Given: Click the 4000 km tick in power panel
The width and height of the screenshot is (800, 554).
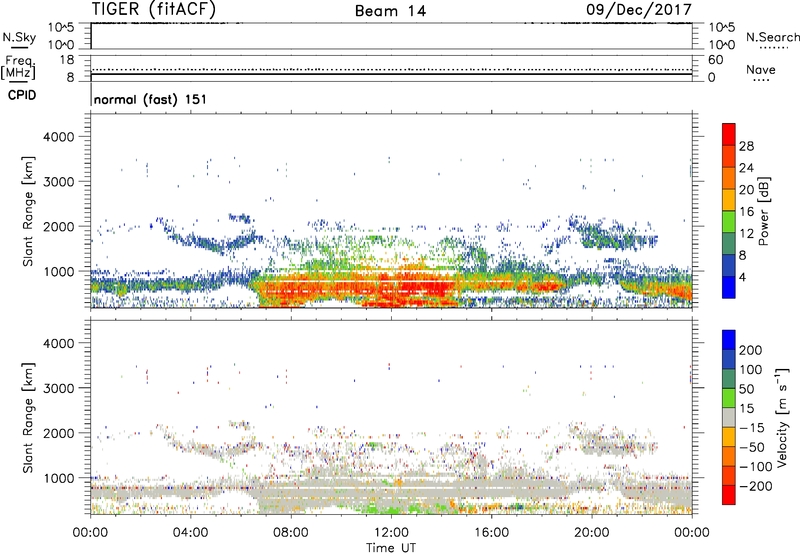Looking at the screenshot, I should [x=58, y=137].
